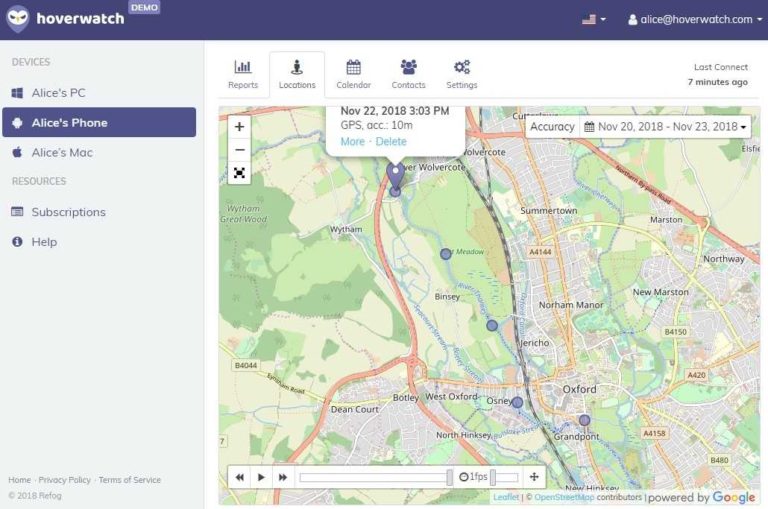Click the Windows icon beside Alice's PC
Screen dimensions: 768x509
tap(17, 93)
